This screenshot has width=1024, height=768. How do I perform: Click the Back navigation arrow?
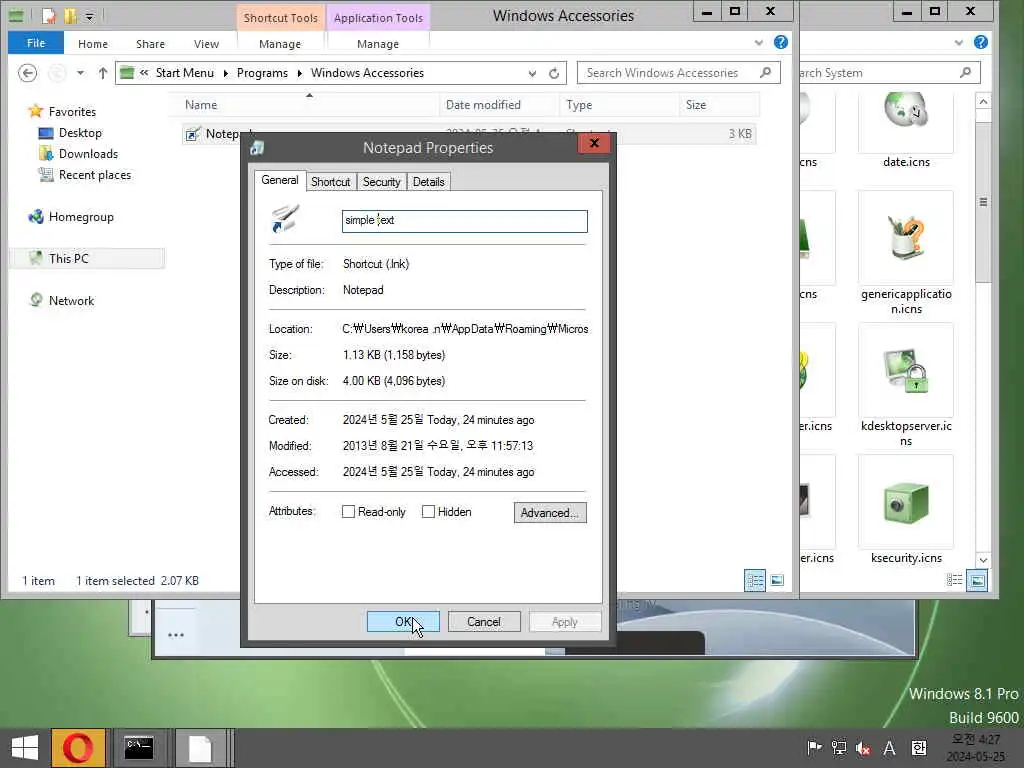click(x=27, y=72)
